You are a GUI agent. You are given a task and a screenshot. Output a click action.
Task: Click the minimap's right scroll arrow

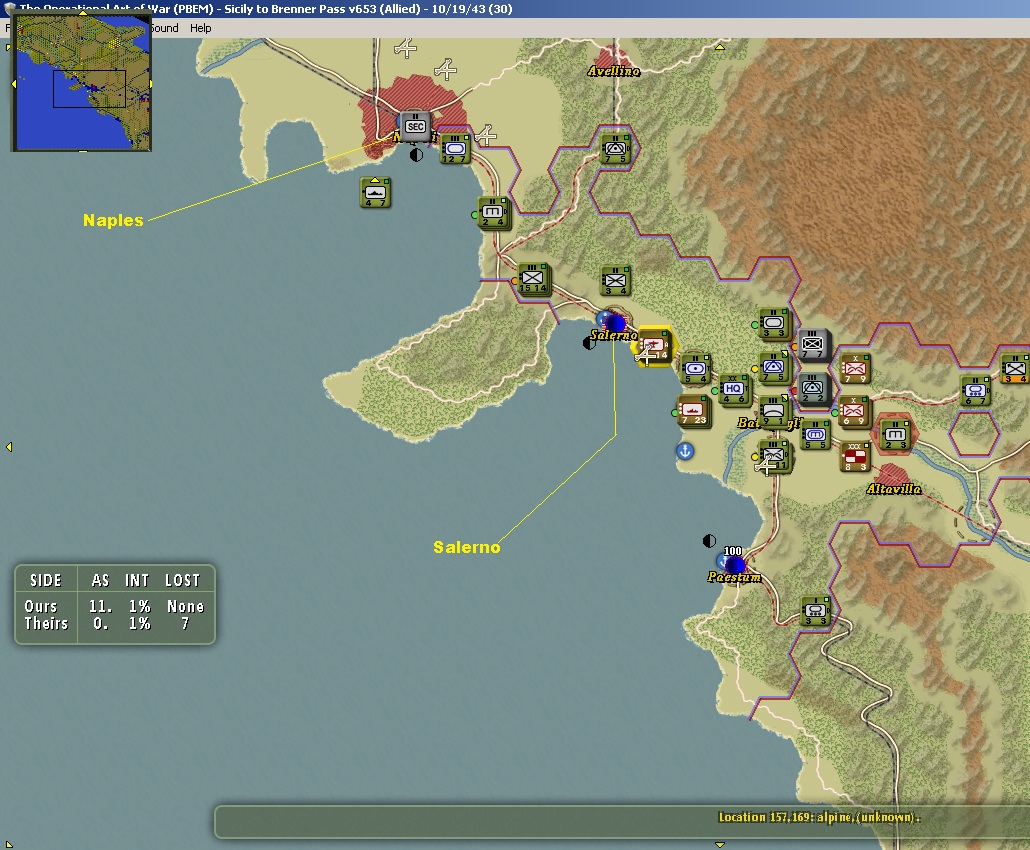(150, 84)
